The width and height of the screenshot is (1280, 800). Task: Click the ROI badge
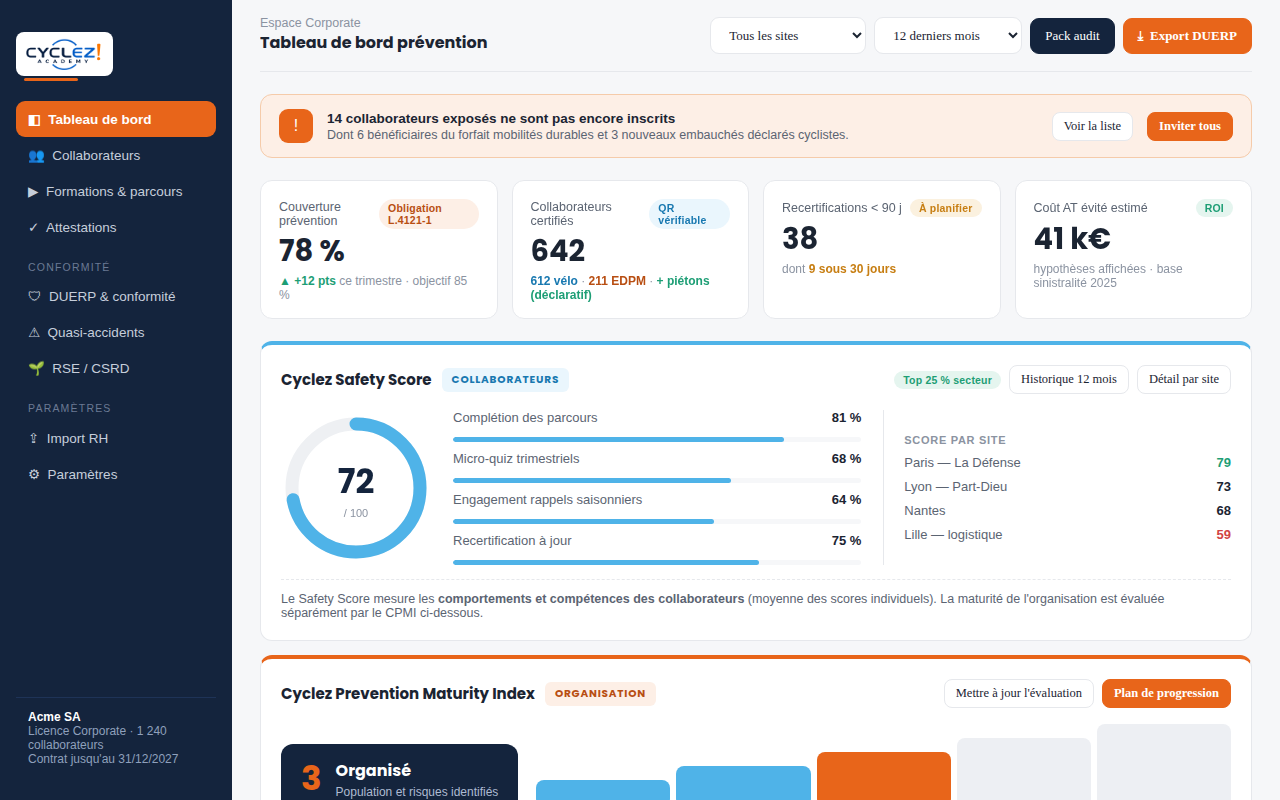[1214, 208]
